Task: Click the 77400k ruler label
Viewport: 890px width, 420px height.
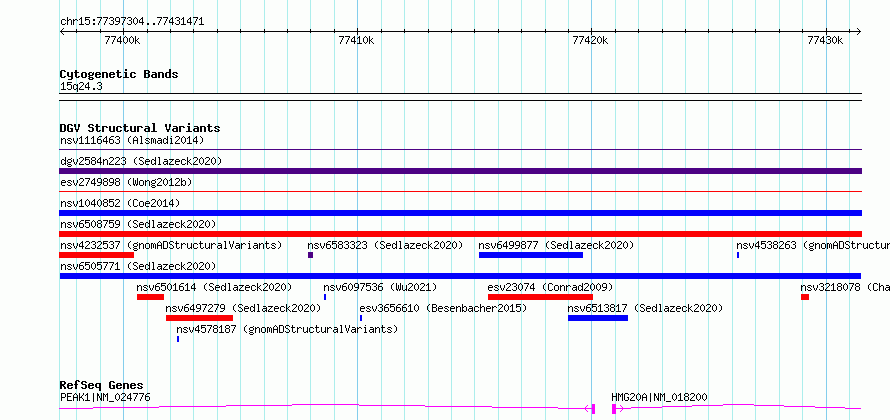Action: (123, 40)
